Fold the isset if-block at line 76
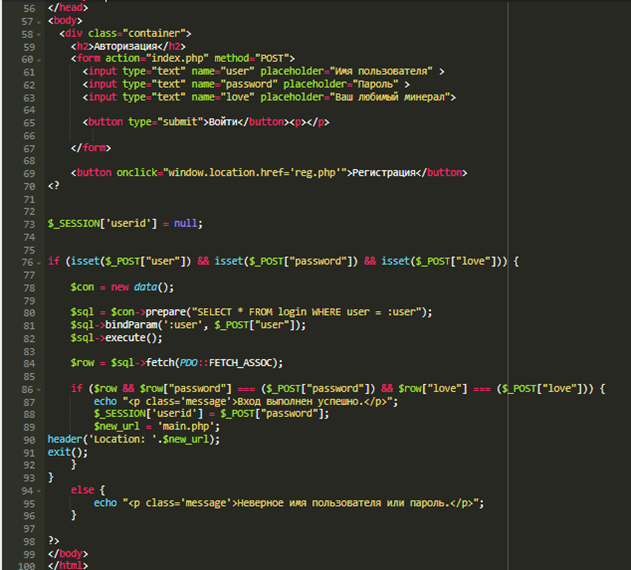Viewport: 631px width, 570px height. point(39,263)
